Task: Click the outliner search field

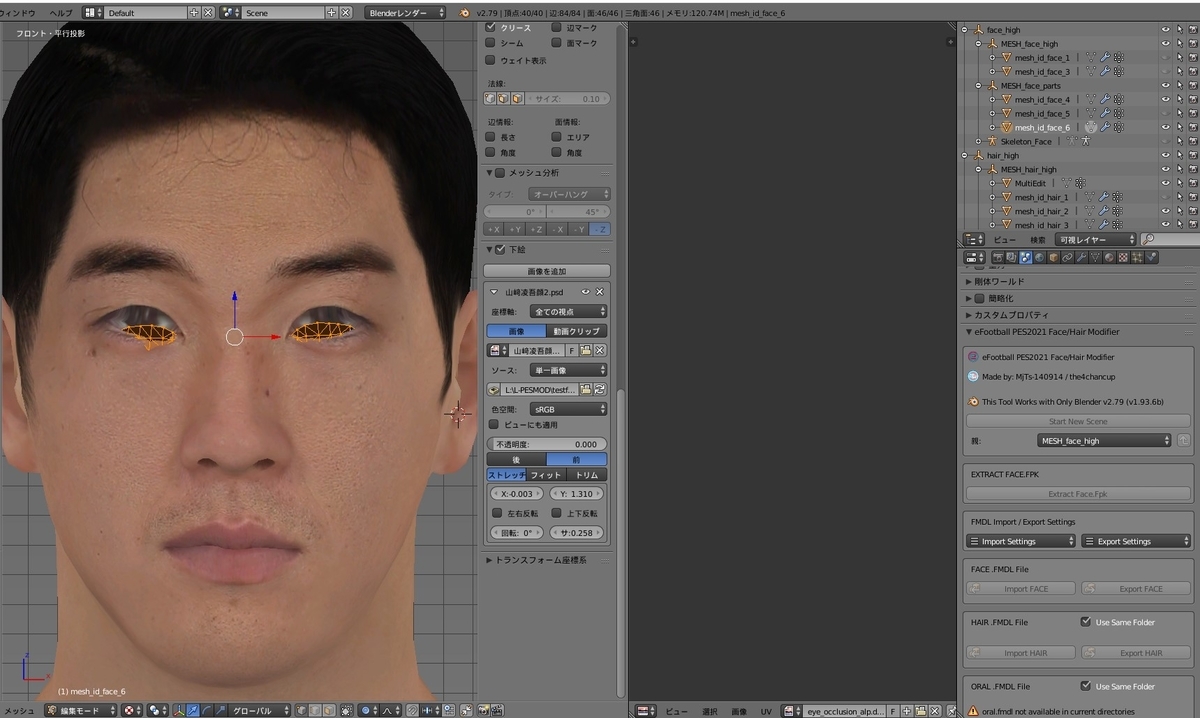Action: 1169,240
